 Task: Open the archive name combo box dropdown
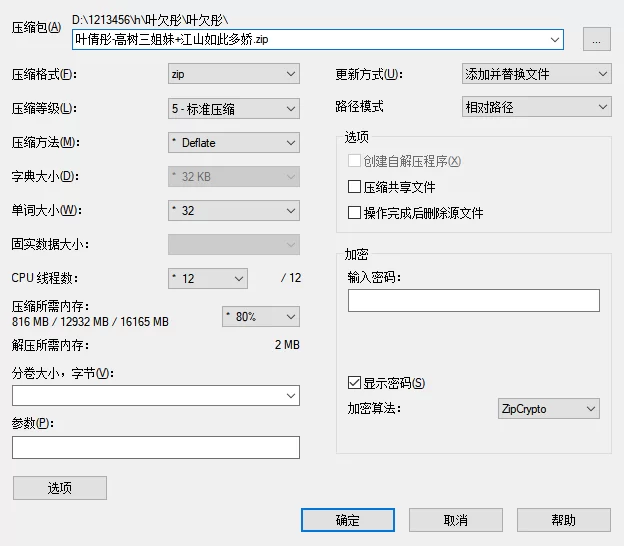[x=555, y=39]
